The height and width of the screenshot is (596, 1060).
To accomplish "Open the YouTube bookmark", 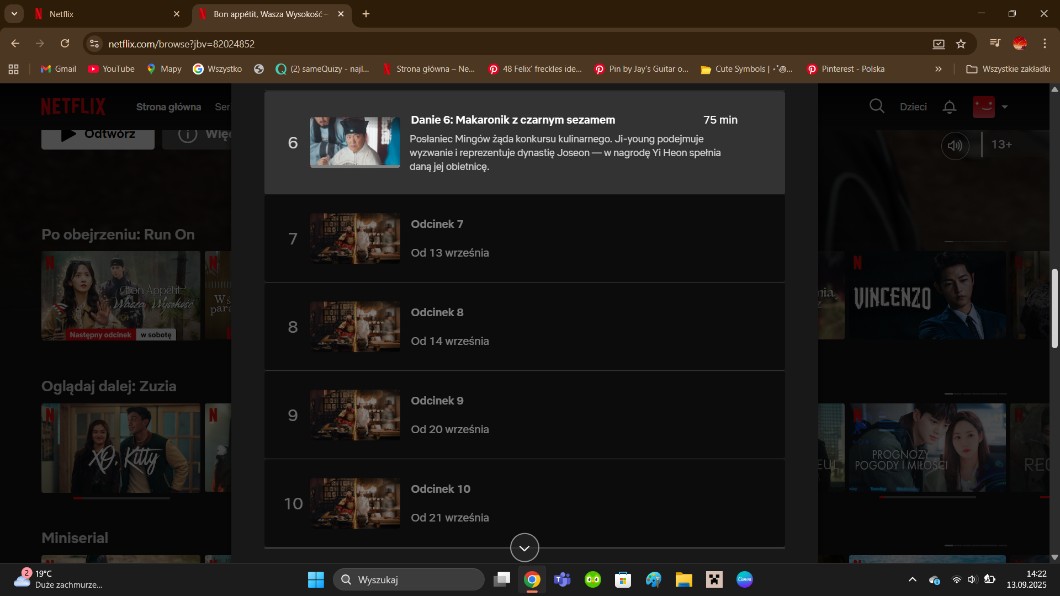I will click(x=111, y=69).
